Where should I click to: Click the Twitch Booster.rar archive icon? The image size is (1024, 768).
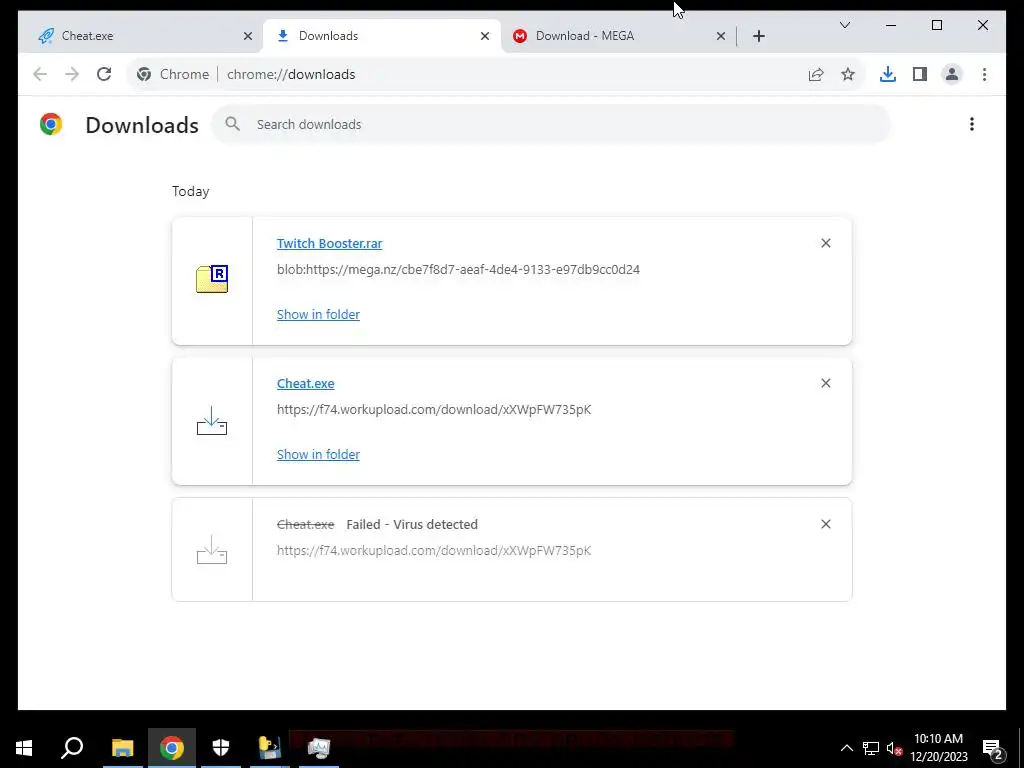click(x=212, y=280)
